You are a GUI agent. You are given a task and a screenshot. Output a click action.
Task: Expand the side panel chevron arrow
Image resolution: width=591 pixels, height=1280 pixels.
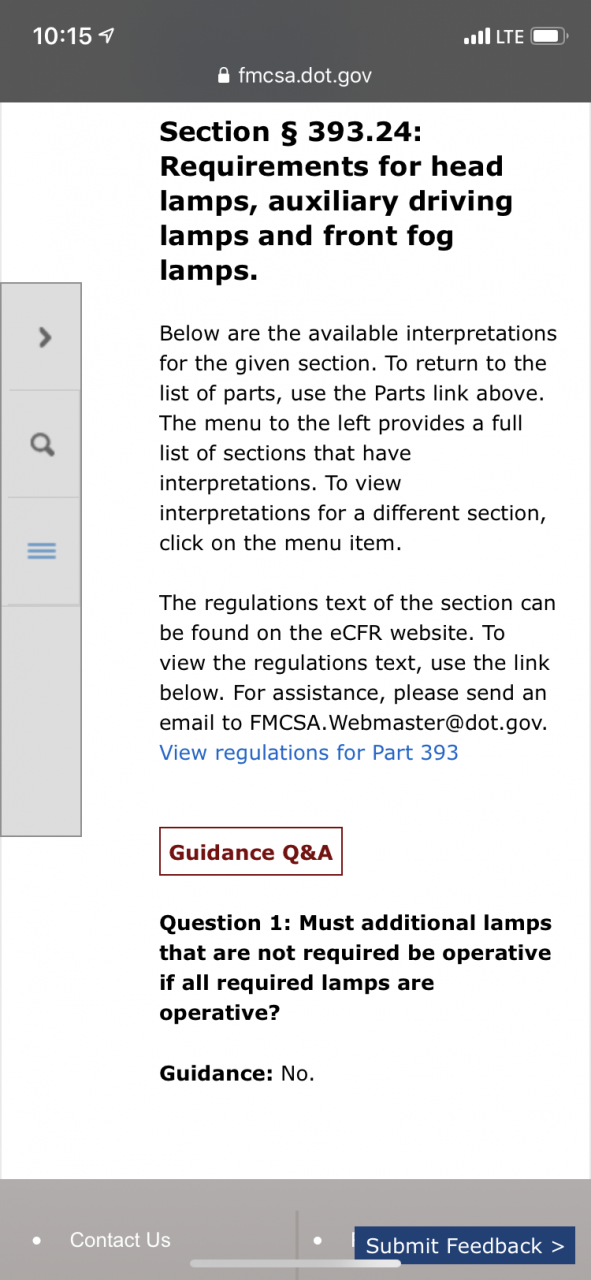43,338
